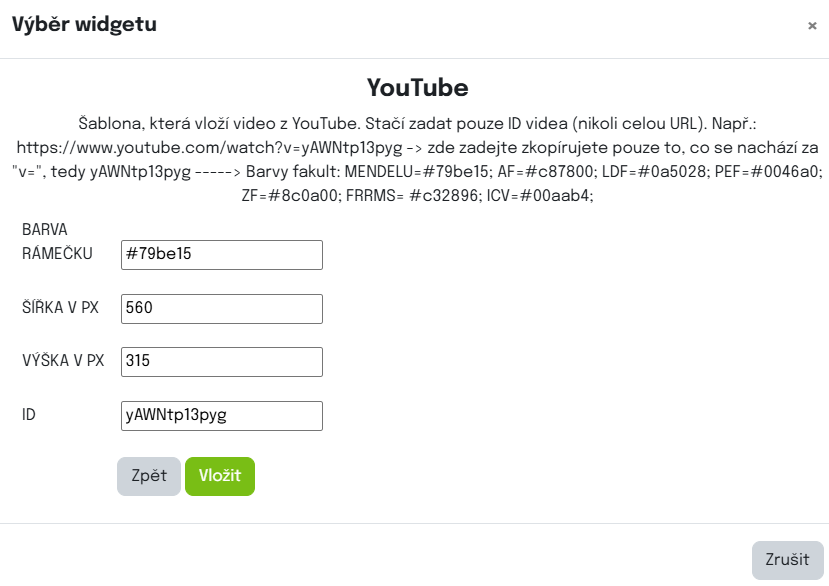The height and width of the screenshot is (586, 829).
Task: Focus the ŠÍŘKA V PX width field
Action: [x=221, y=309]
